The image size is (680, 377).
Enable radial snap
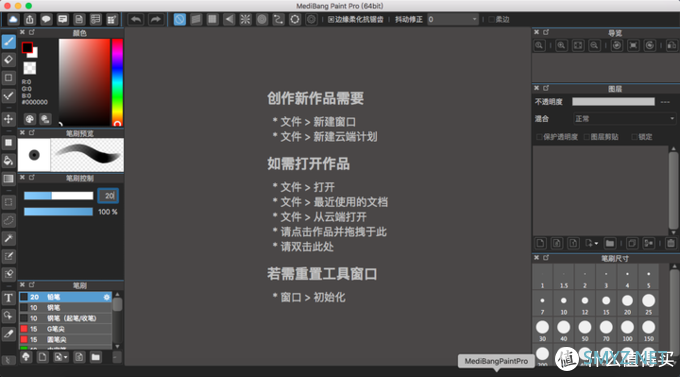[245, 20]
